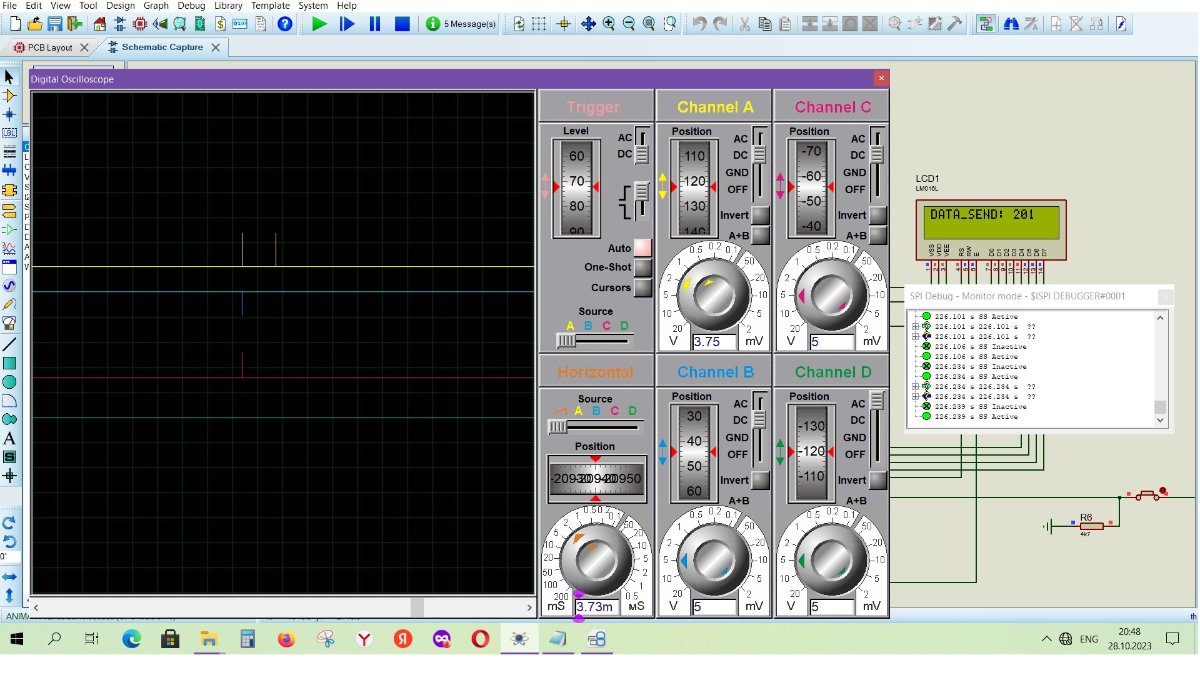Open the Home page icon in toolbar

tap(100, 24)
